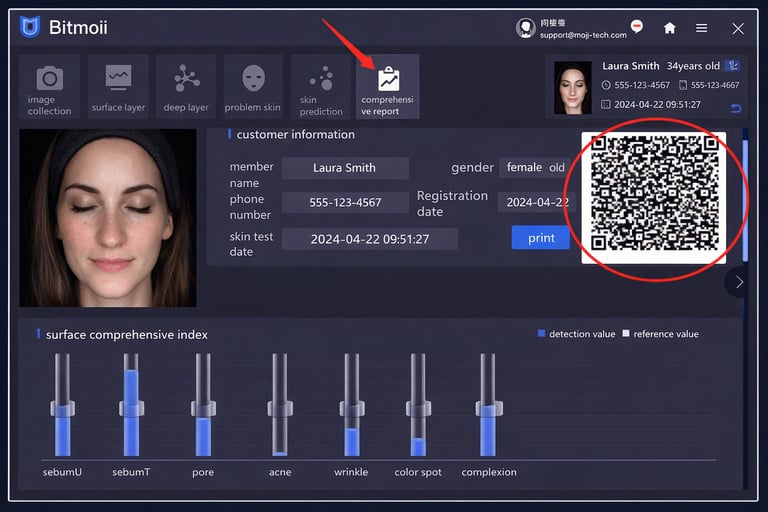Click the blue return arrow icon
The width and height of the screenshot is (768, 512).
tap(735, 108)
